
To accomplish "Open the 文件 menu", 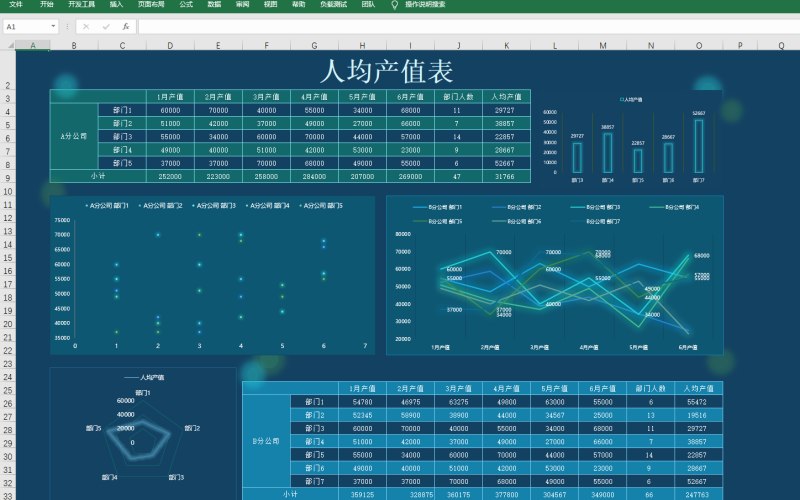I will click(16, 4).
